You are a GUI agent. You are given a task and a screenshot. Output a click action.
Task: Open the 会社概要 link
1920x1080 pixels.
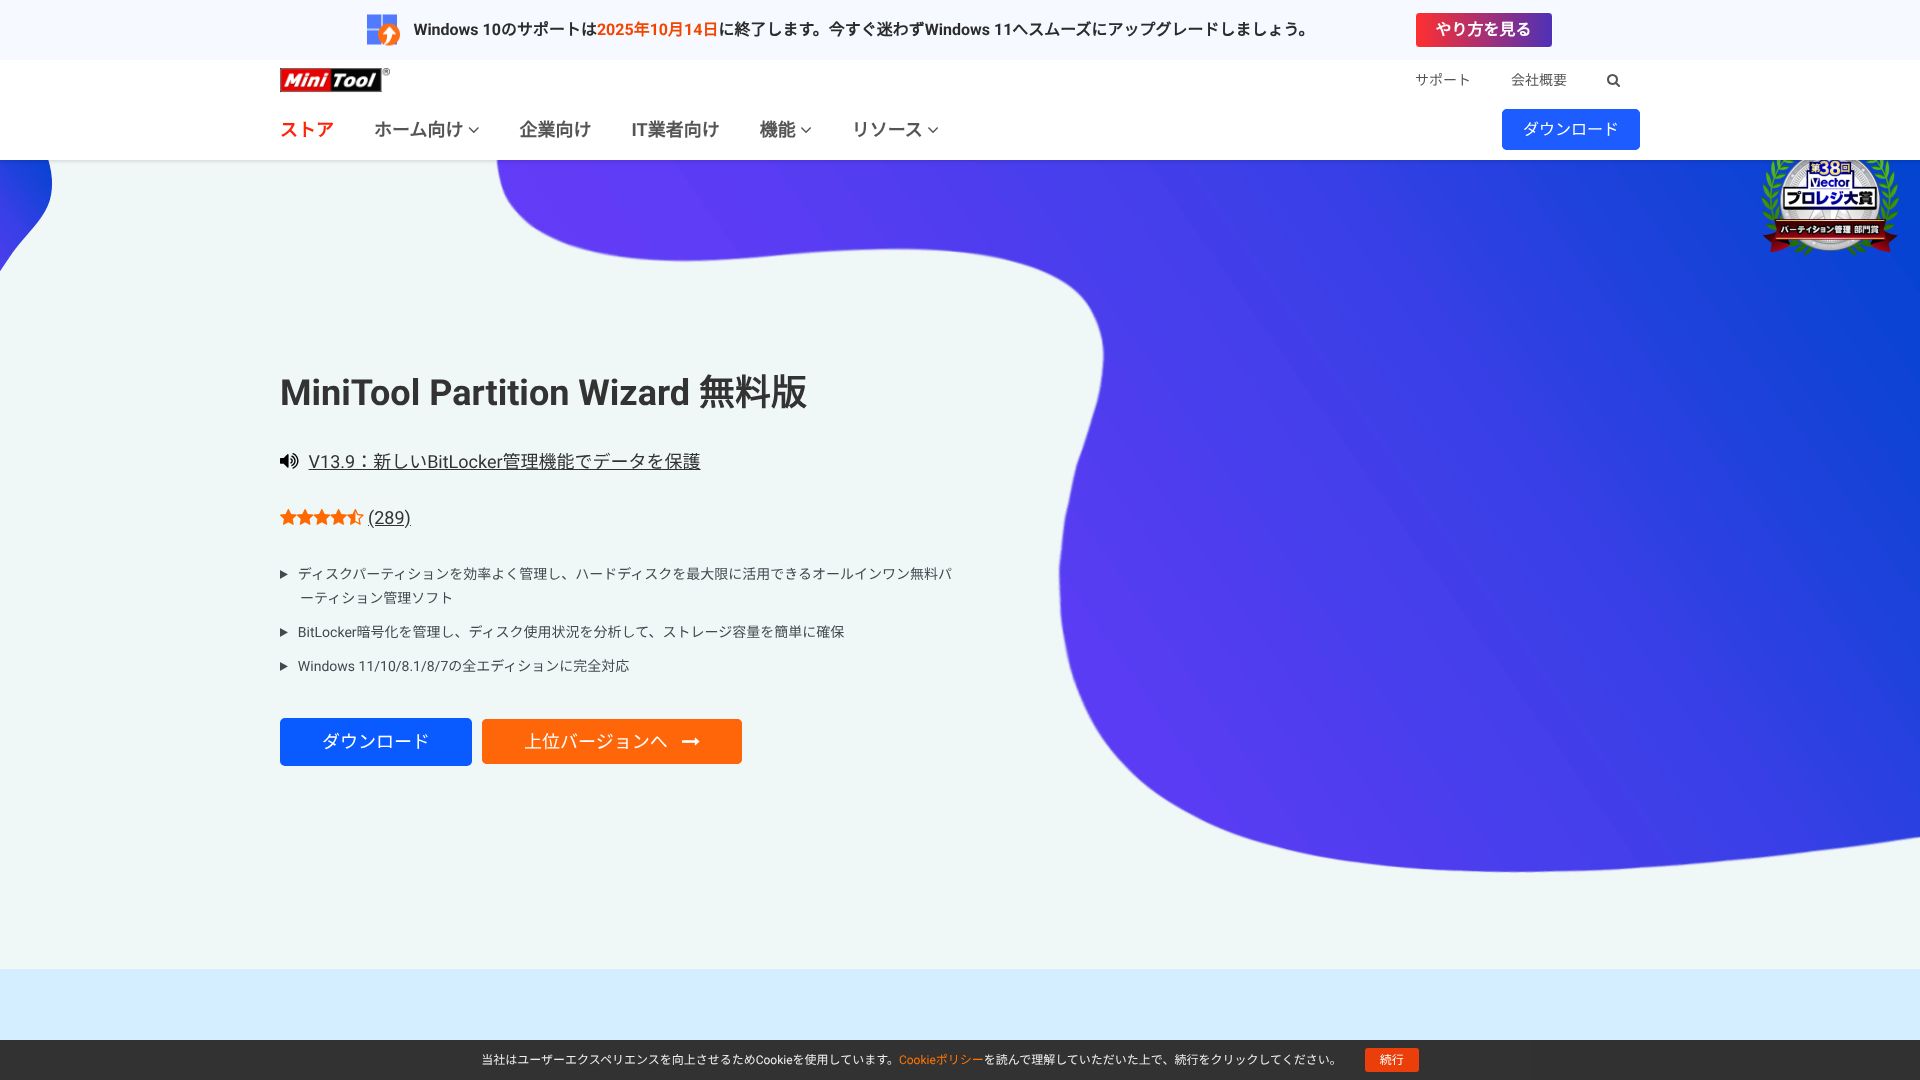pos(1539,80)
